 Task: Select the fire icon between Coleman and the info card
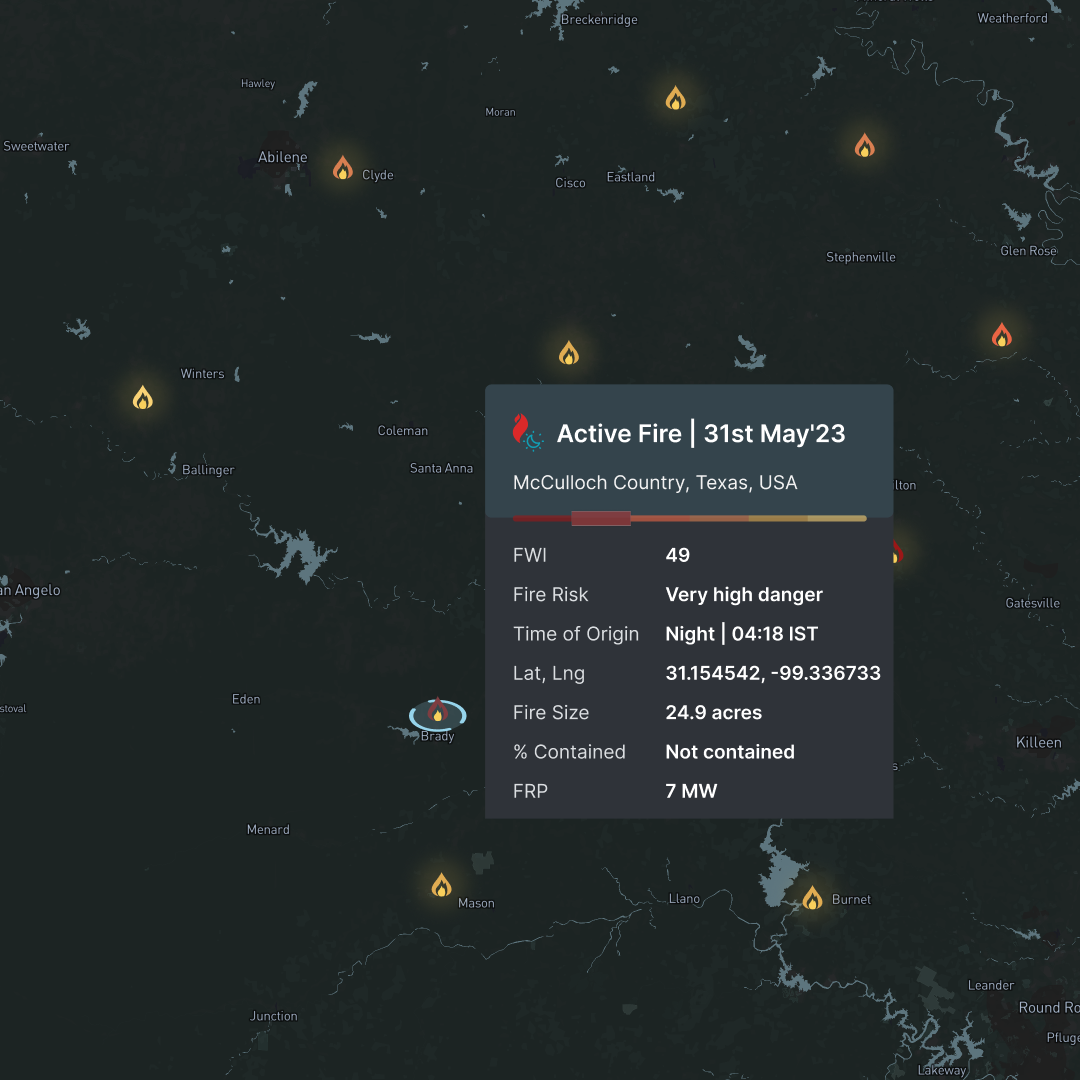[569, 351]
